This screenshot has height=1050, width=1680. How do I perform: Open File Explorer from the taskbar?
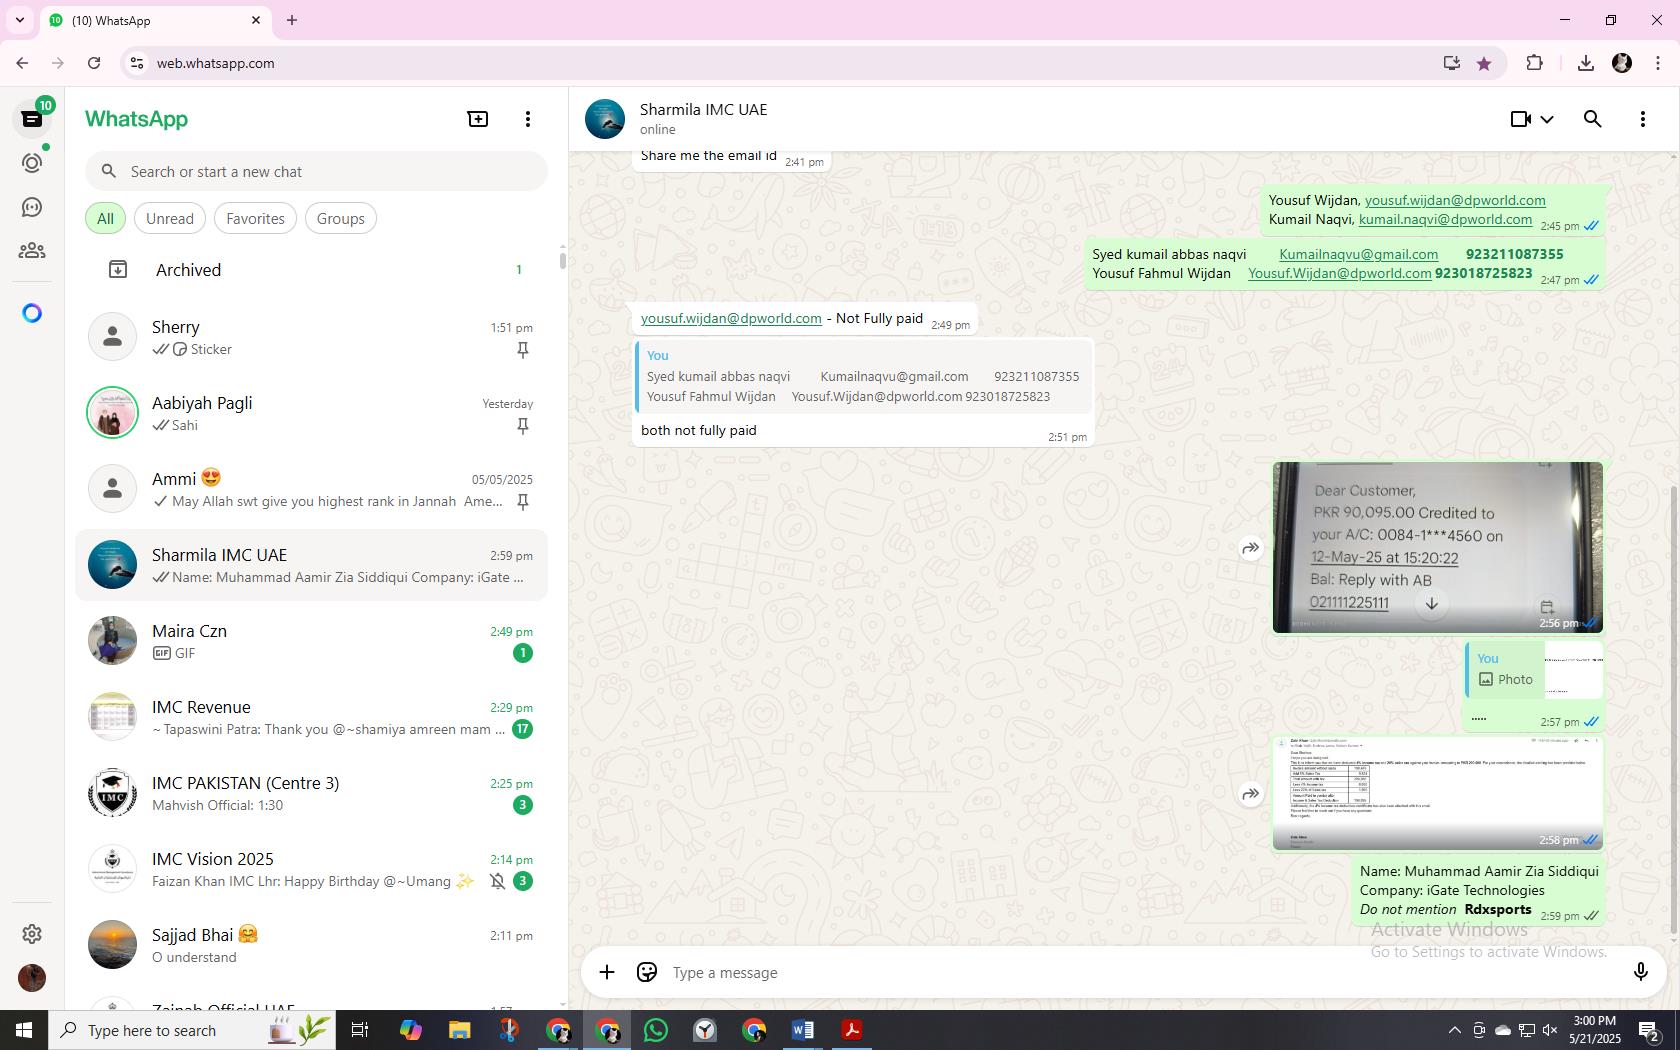tap(459, 1030)
